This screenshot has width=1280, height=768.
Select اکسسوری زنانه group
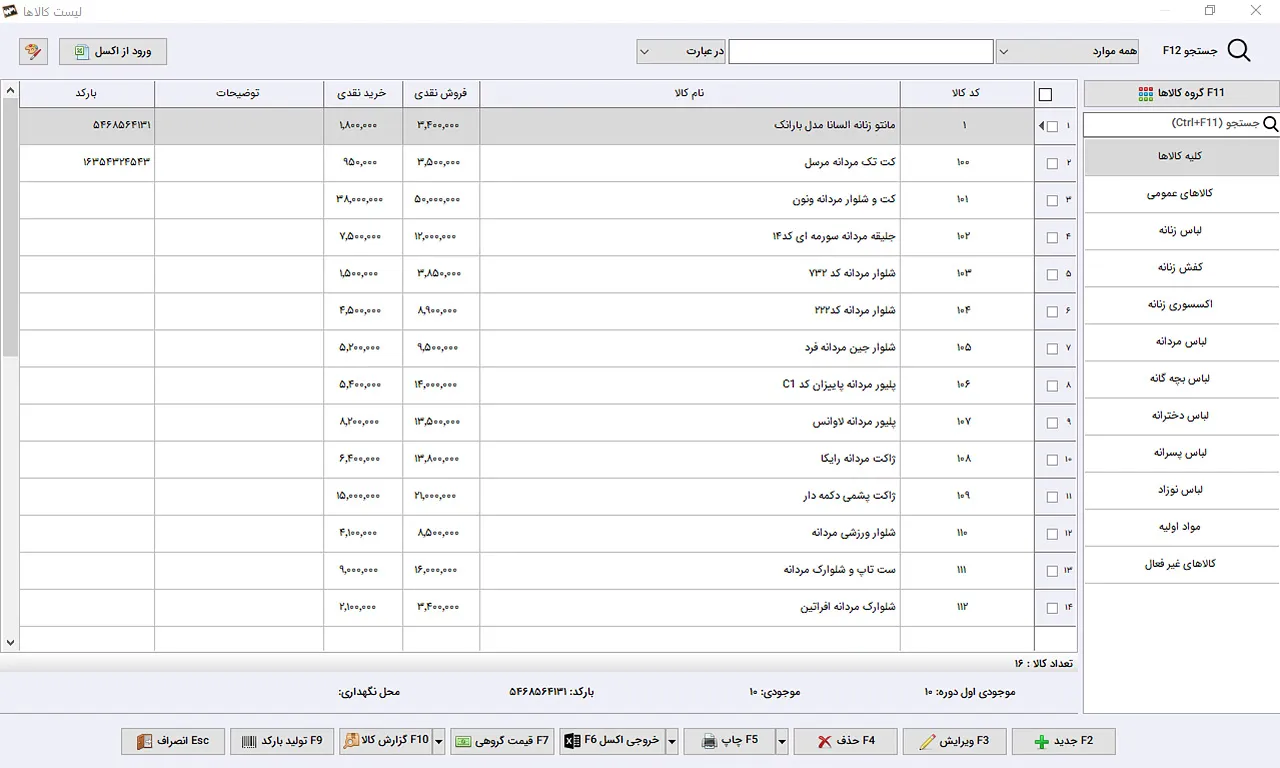coord(1181,305)
